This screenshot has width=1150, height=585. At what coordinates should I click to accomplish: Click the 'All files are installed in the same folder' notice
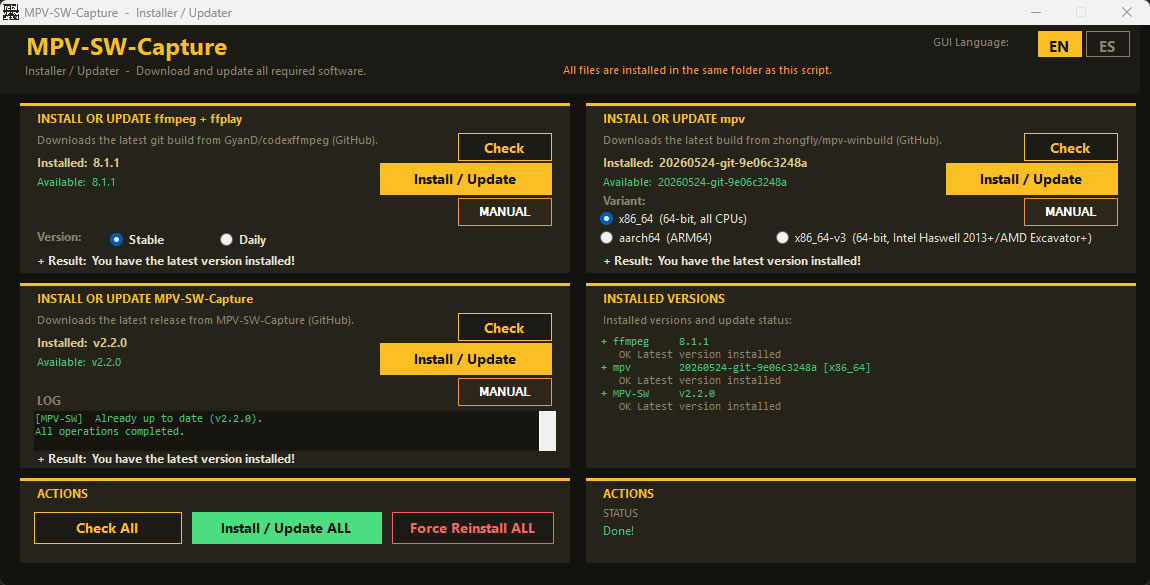click(697, 70)
